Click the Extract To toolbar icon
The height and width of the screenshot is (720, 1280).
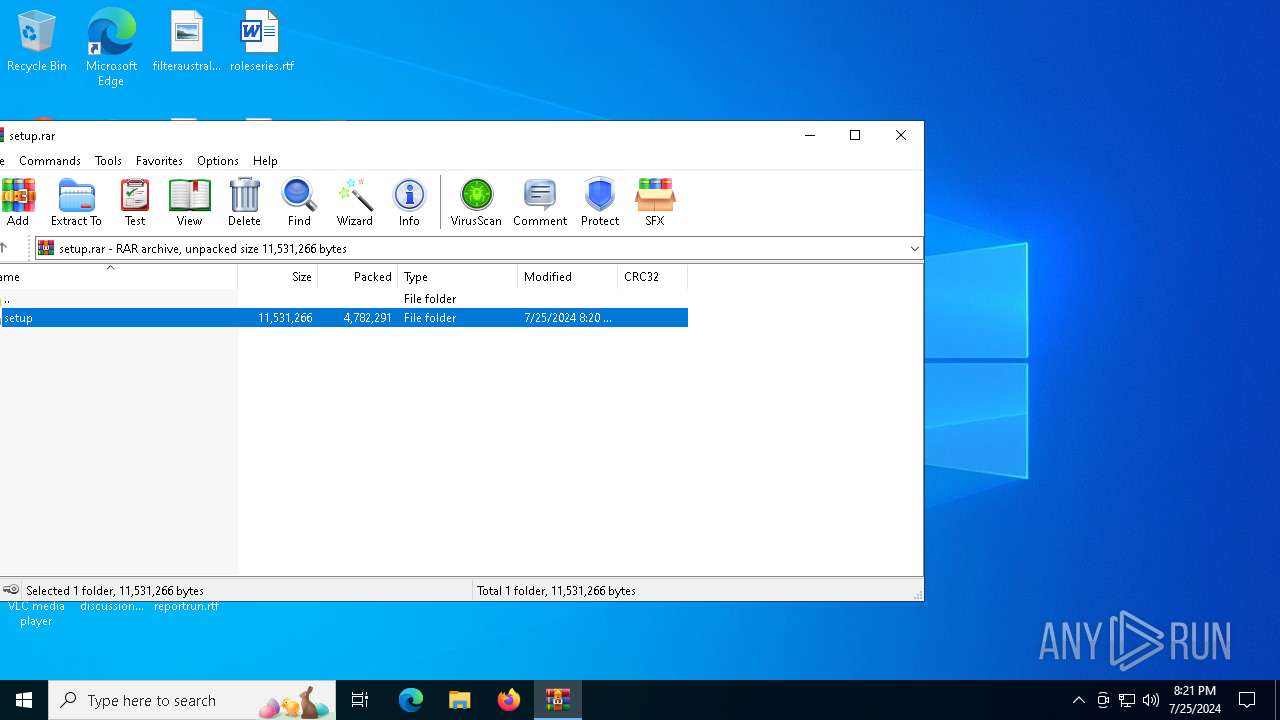pyautogui.click(x=76, y=202)
